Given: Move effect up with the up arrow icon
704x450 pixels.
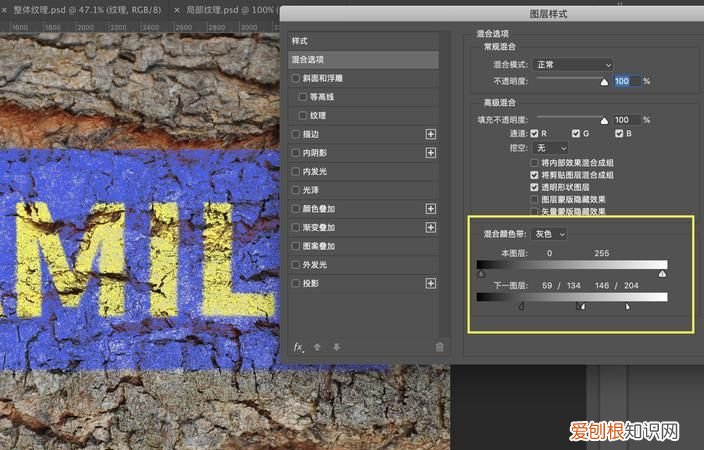Looking at the screenshot, I should click(317, 347).
